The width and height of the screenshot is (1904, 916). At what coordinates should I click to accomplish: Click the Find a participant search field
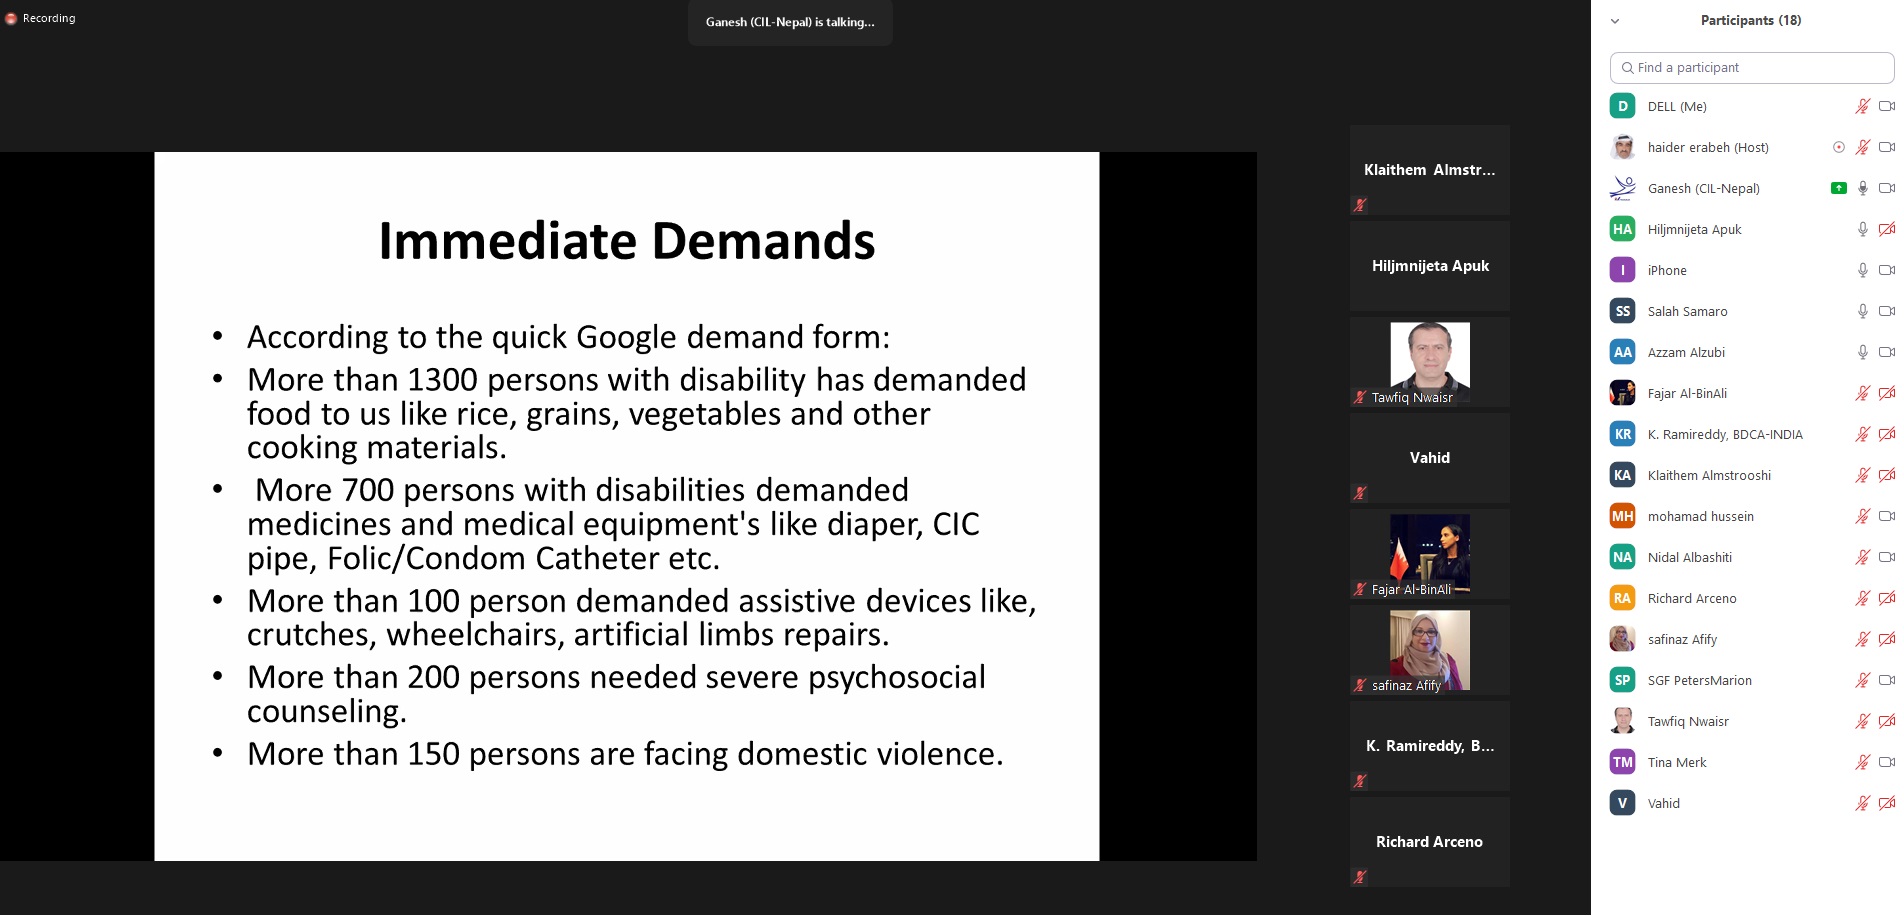(x=1752, y=68)
